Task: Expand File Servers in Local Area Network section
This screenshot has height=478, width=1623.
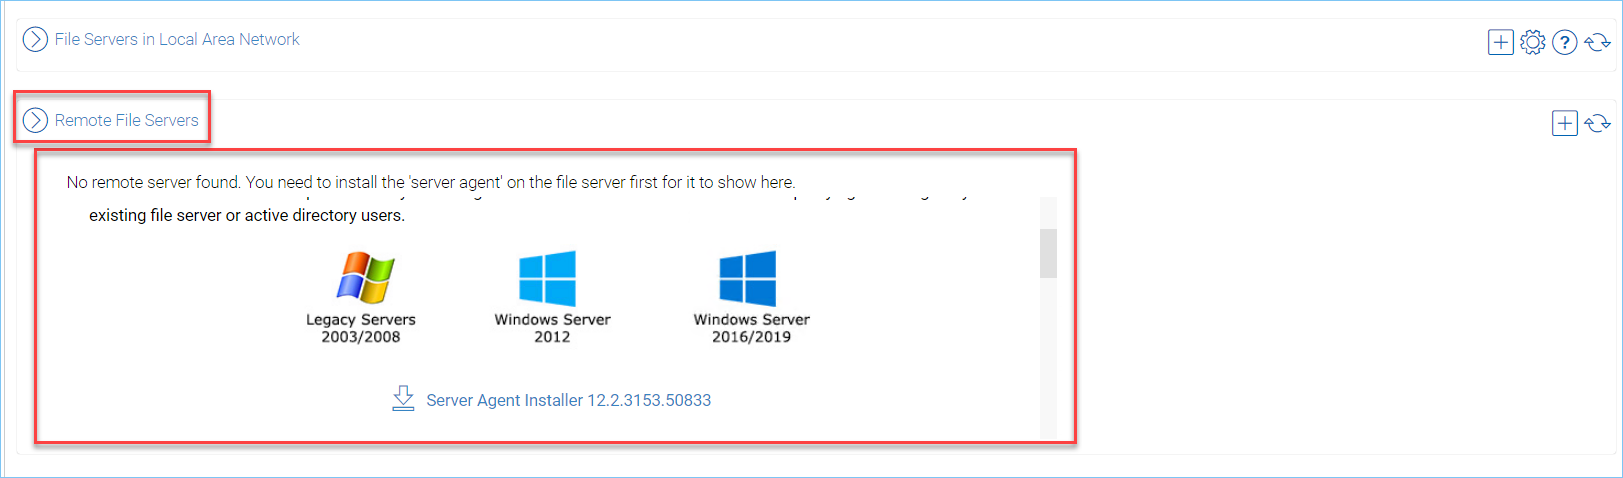Action: pyautogui.click(x=35, y=39)
